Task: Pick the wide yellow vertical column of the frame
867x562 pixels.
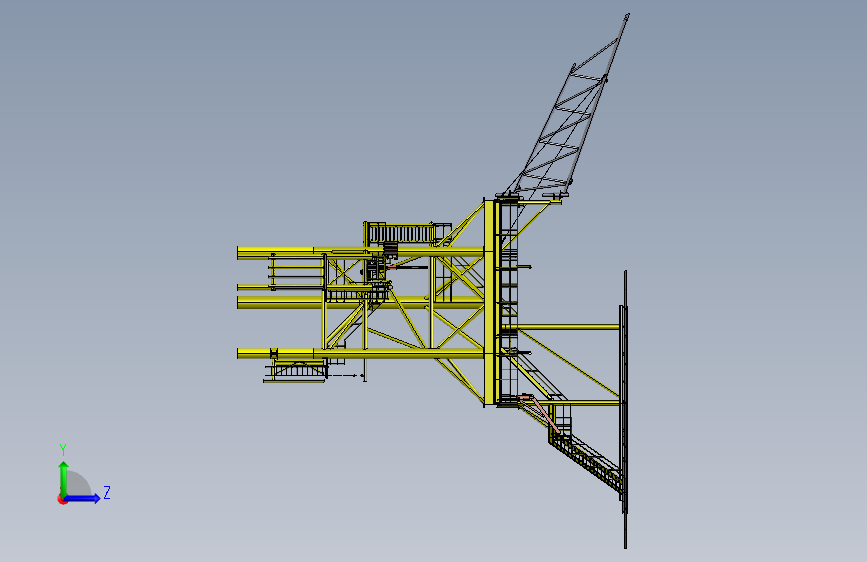Action: coord(489,302)
